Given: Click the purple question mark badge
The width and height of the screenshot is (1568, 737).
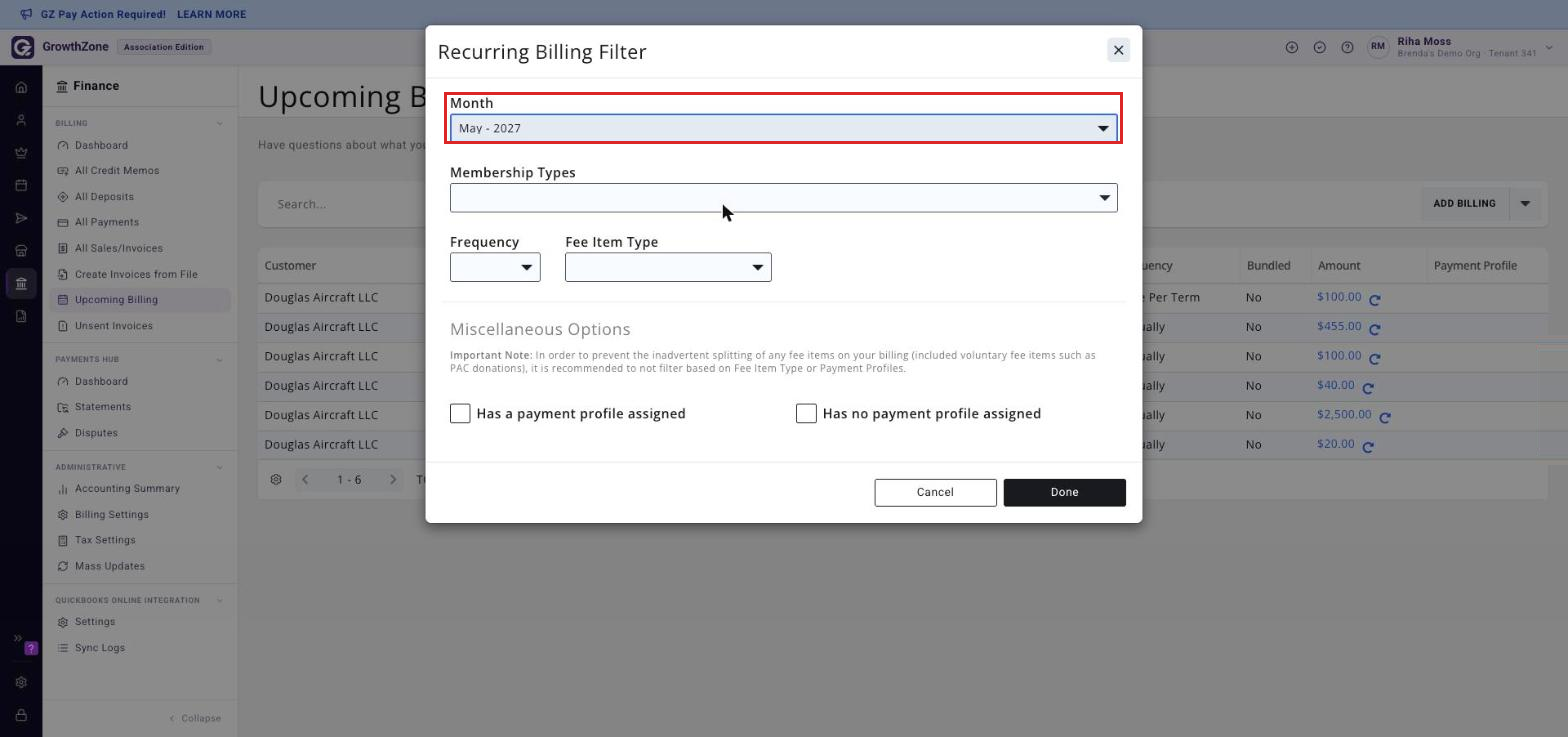Looking at the screenshot, I should click(x=31, y=648).
